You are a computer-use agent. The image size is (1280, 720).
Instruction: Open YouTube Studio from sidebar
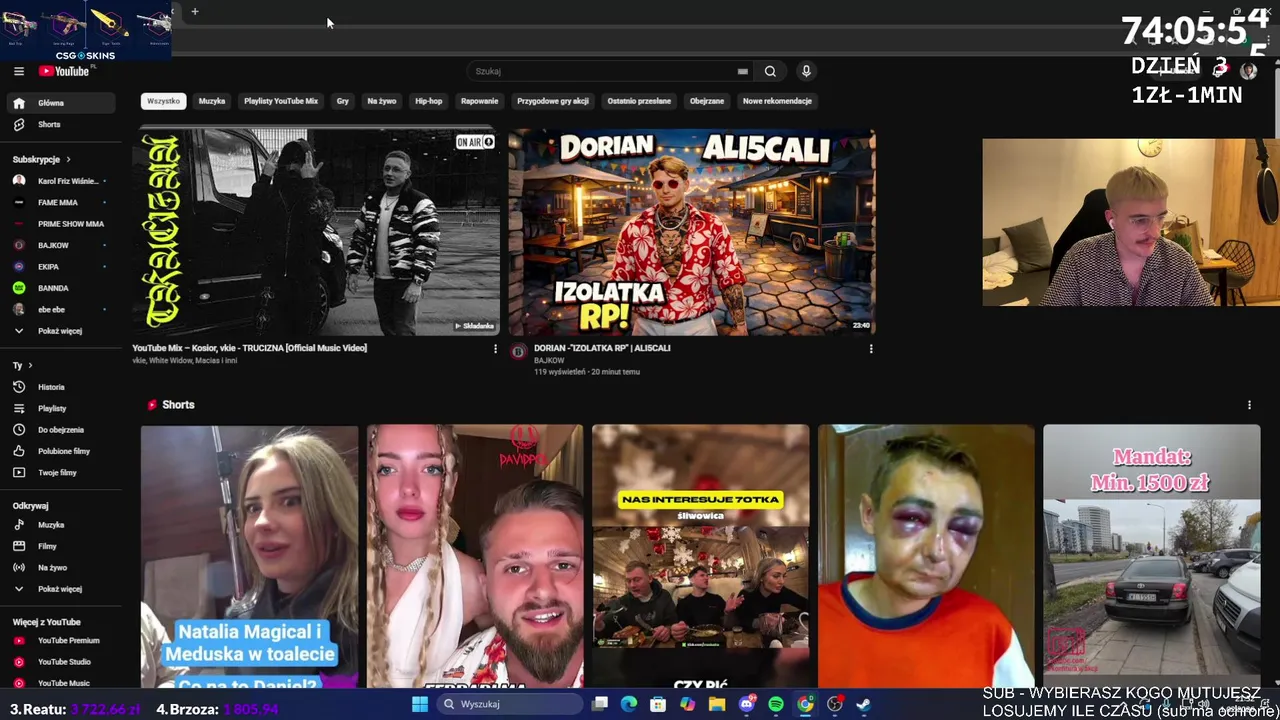(62, 662)
